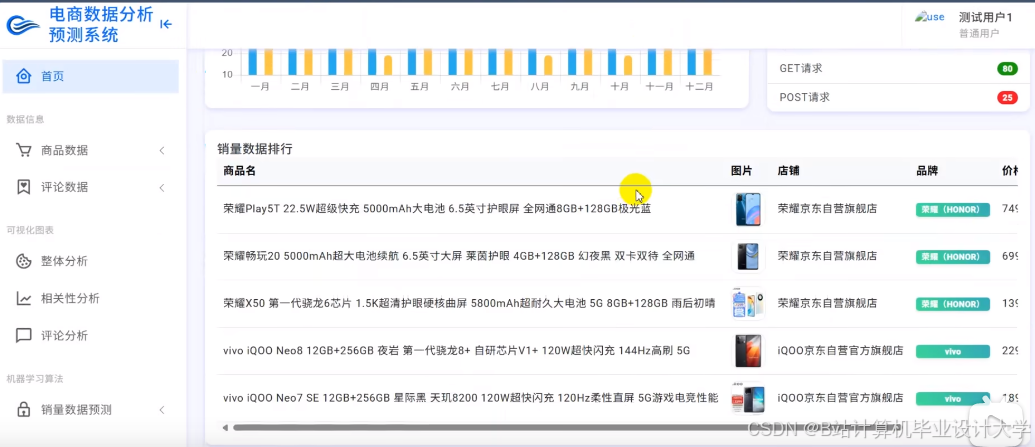Click the home house icon
The width and height of the screenshot is (1035, 447).
point(23,77)
